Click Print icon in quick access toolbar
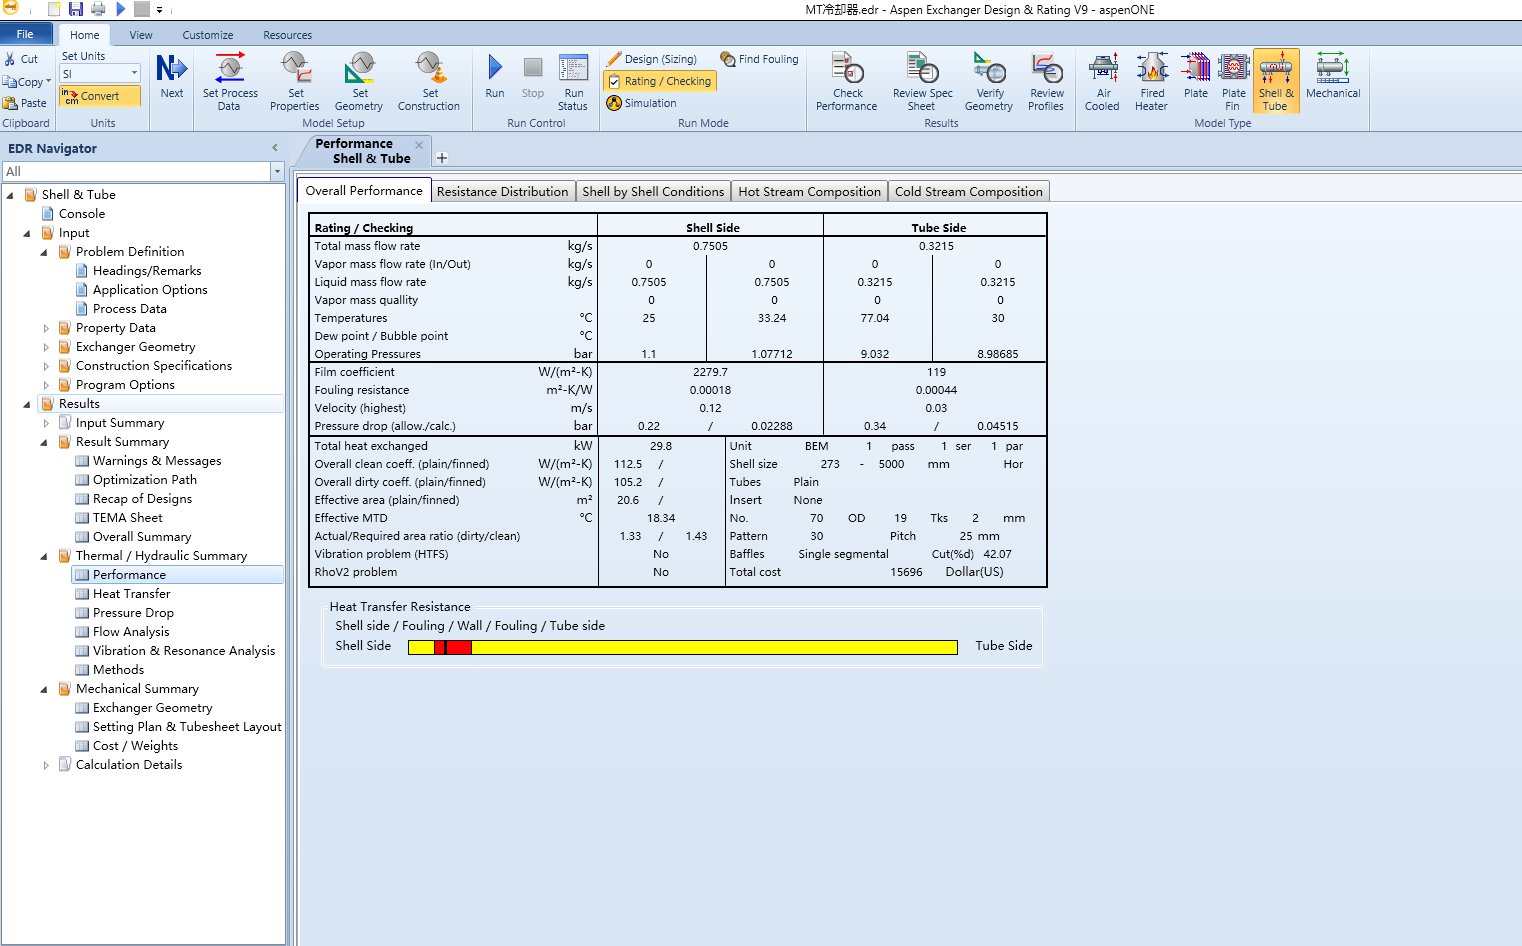1522x946 pixels. pos(98,9)
